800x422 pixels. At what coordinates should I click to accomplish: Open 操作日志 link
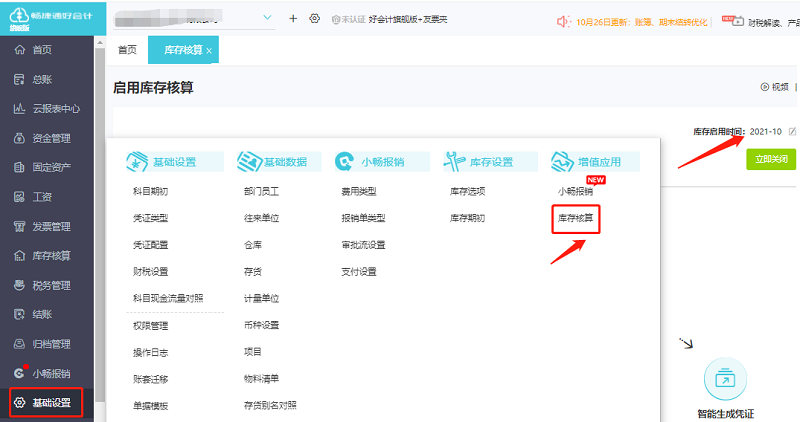(x=151, y=353)
